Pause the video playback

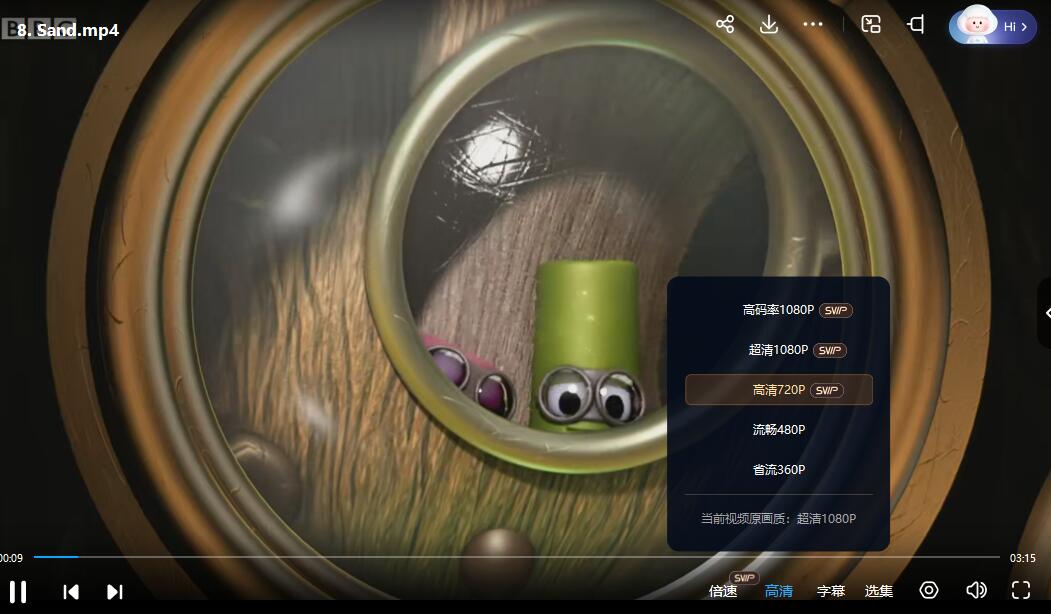(x=18, y=591)
